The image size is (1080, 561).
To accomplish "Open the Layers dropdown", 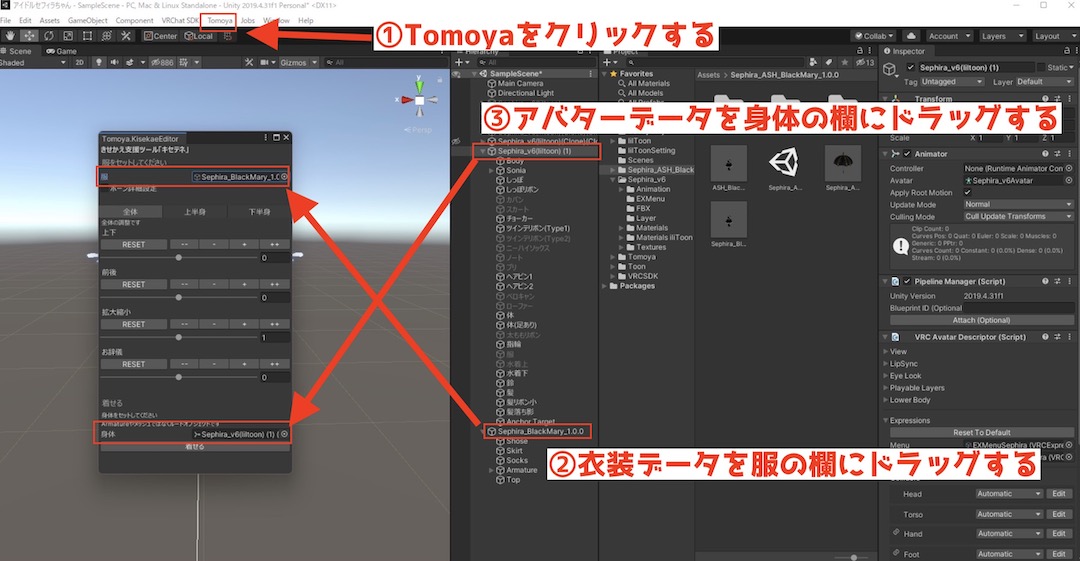I will coord(1001,36).
